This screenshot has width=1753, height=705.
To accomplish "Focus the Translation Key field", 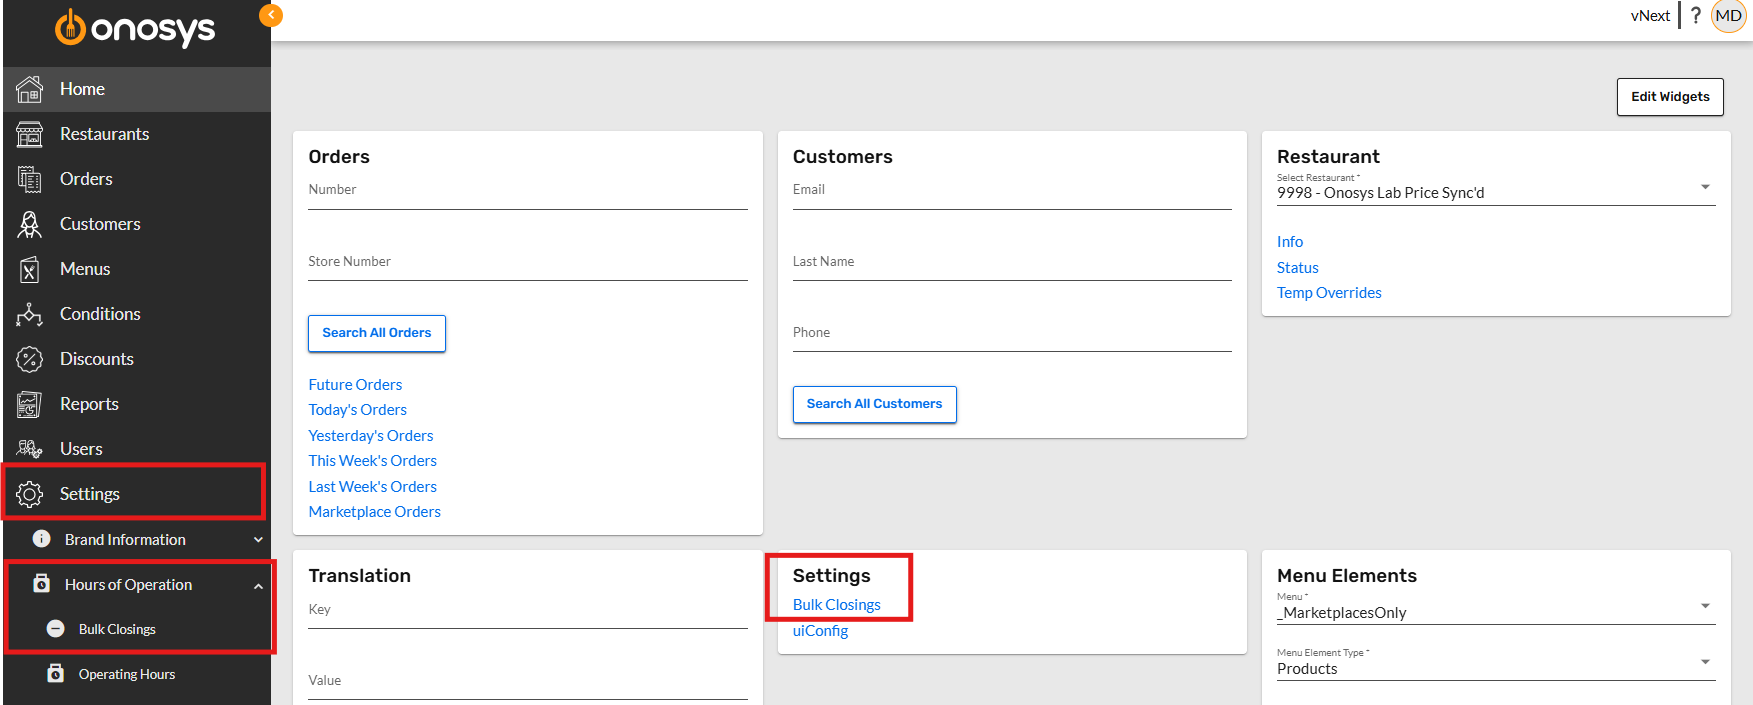I will click(528, 613).
